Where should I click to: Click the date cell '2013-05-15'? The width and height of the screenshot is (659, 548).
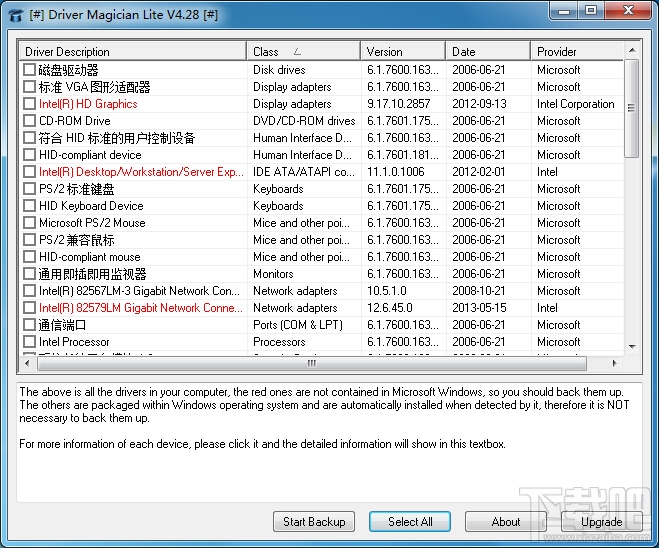pyautogui.click(x=480, y=308)
